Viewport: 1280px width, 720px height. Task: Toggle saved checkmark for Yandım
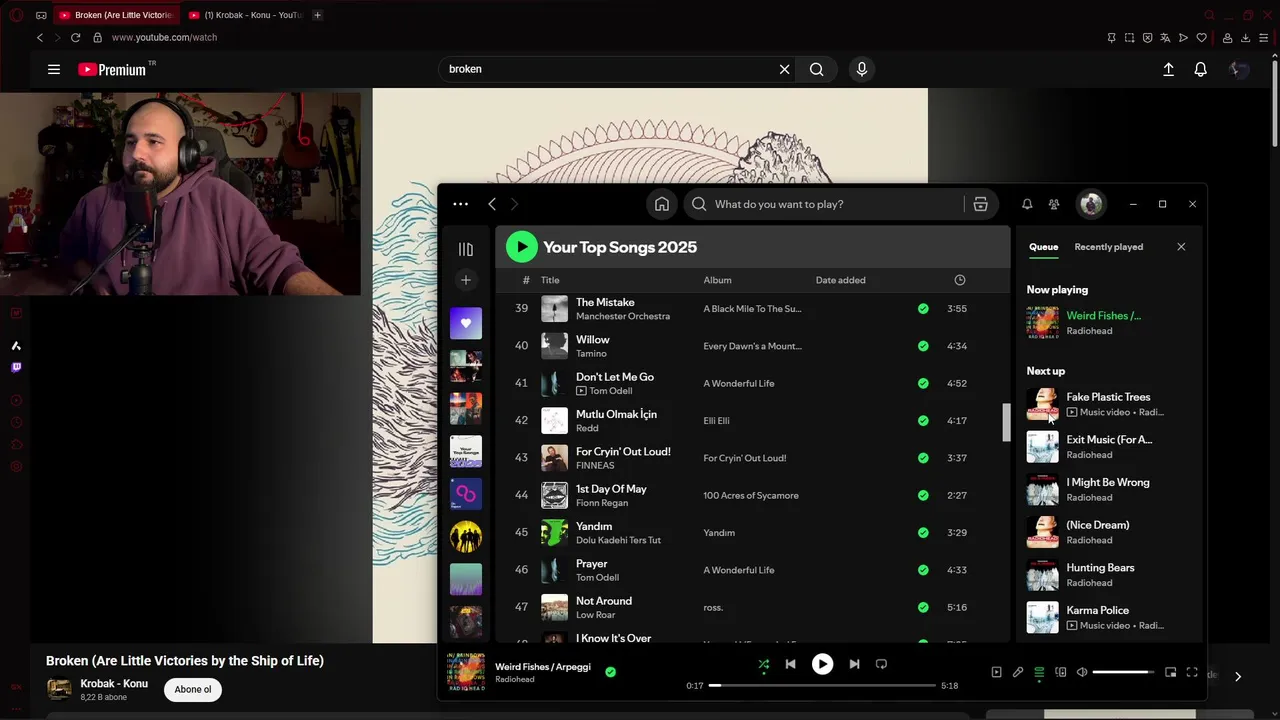[923, 533]
